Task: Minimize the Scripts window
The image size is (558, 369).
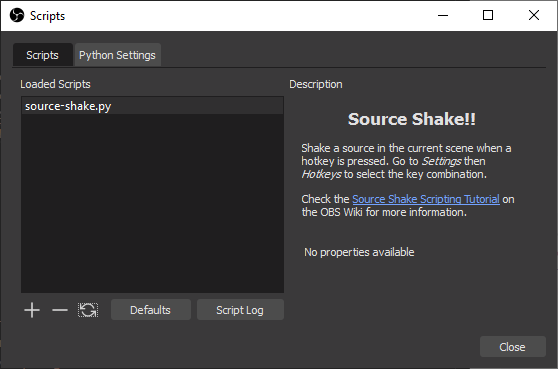Action: 443,15
